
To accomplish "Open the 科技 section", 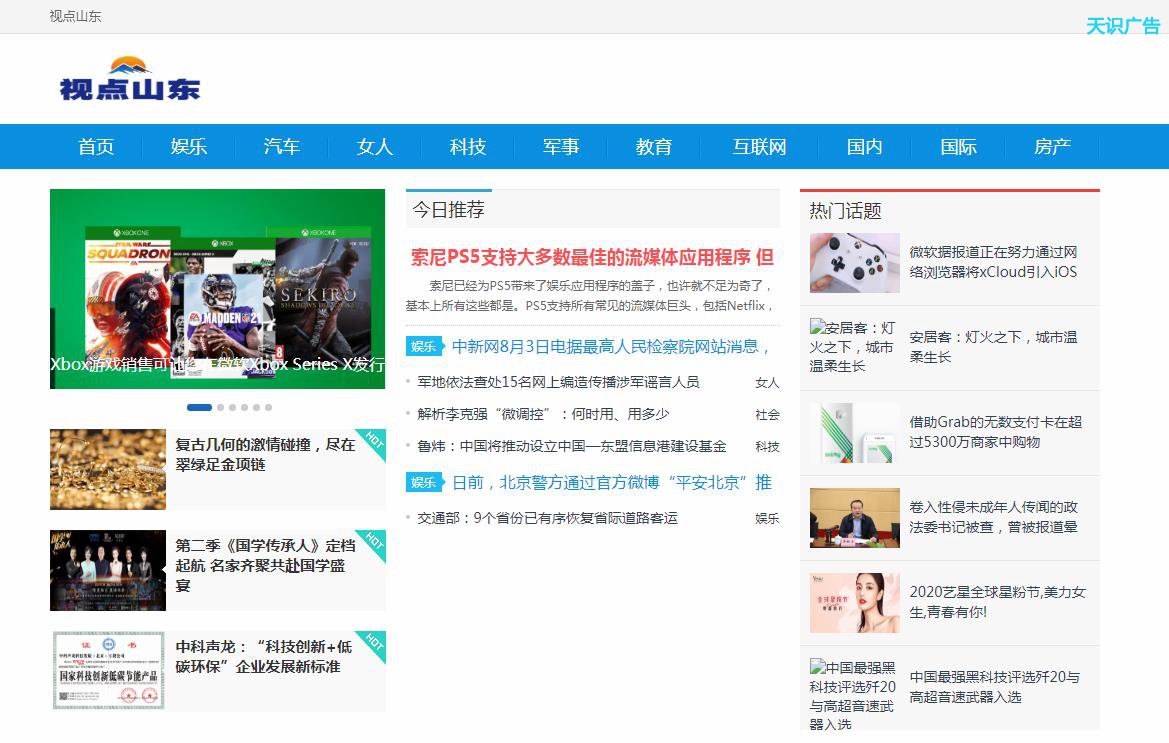I will click(x=468, y=147).
